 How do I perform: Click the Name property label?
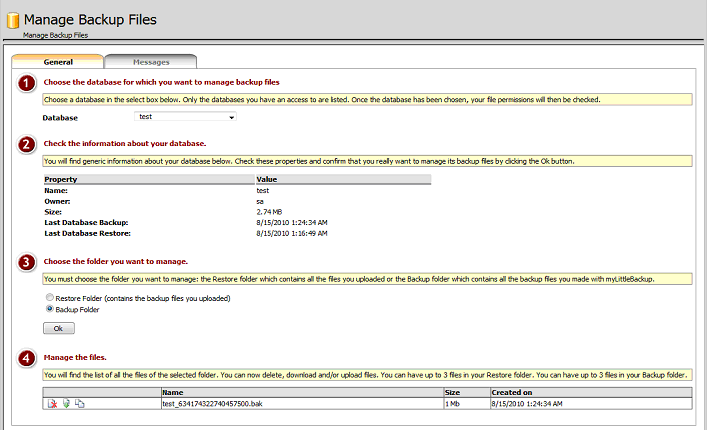[56, 190]
